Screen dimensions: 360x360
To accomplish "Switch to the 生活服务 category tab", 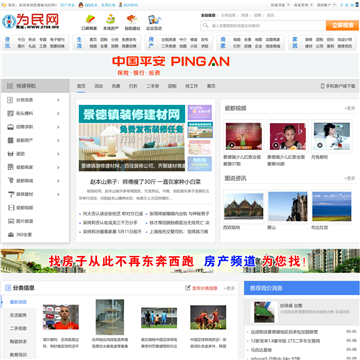I will point(18,315).
